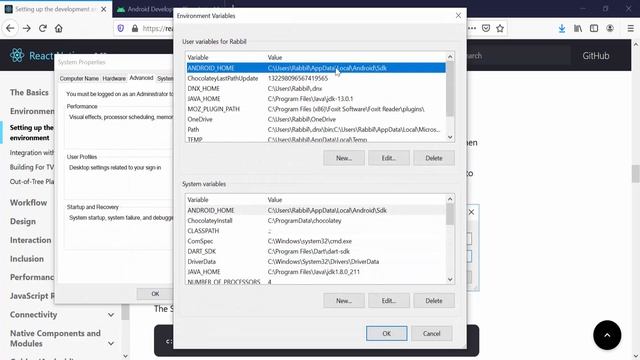Viewport: 640px width, 360px height.
Task: Close the Environment Variables dialog
Action: coord(458,16)
